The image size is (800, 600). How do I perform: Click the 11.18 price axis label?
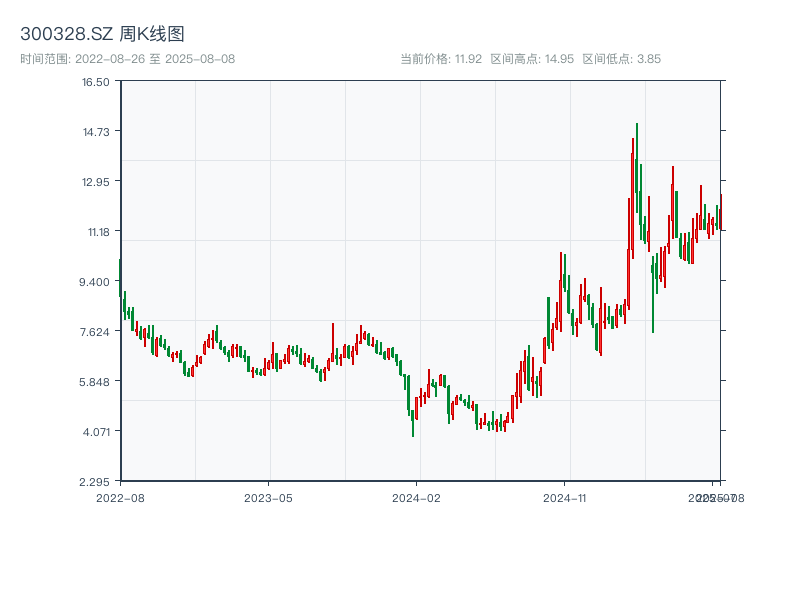(x=95, y=232)
